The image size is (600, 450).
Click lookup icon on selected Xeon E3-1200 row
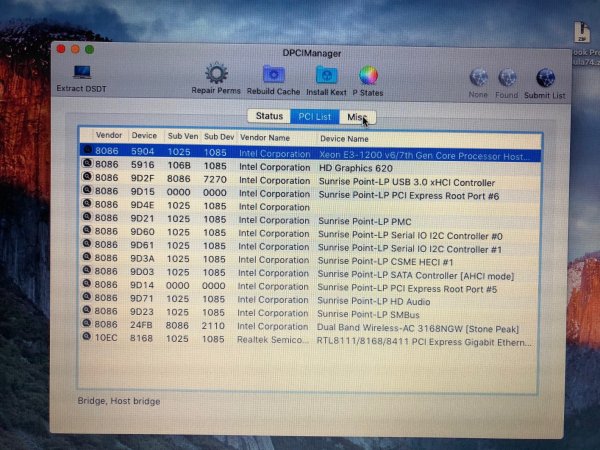coord(88,150)
